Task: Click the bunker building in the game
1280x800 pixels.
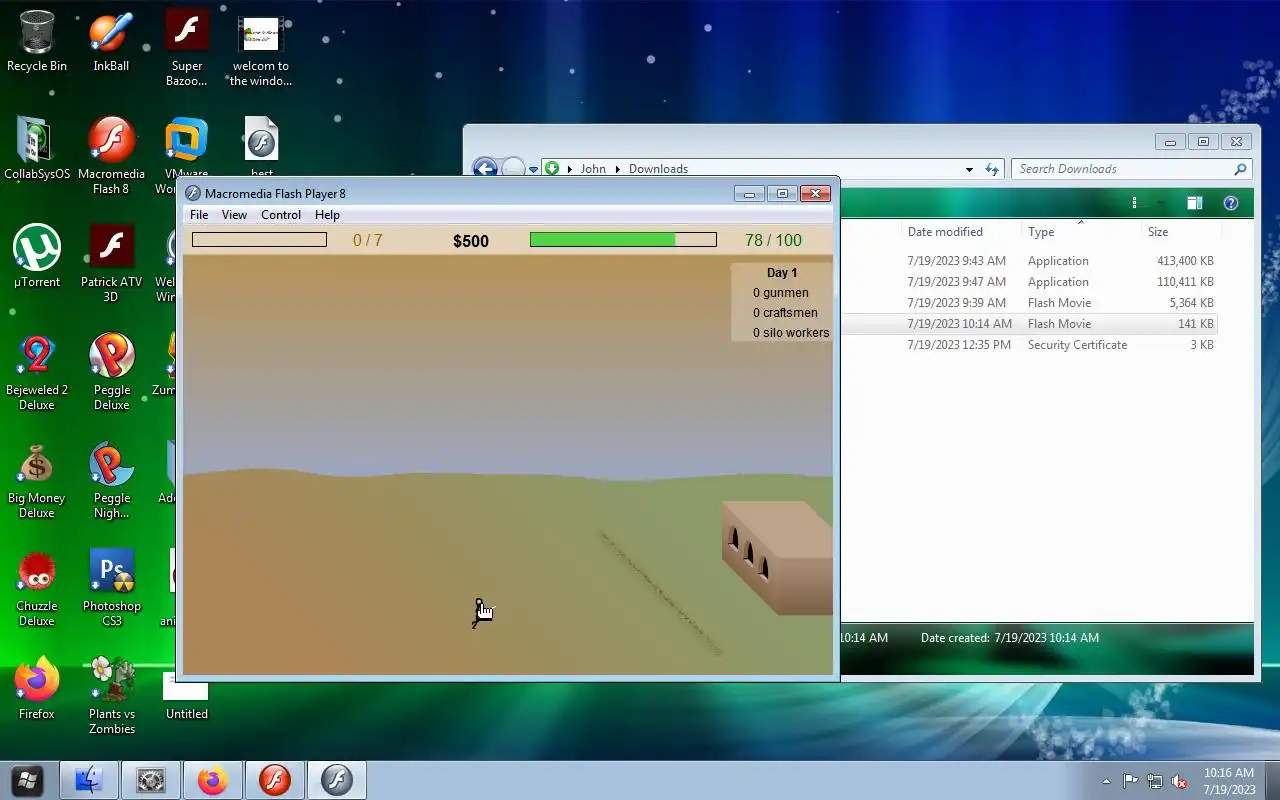Action: [777, 556]
